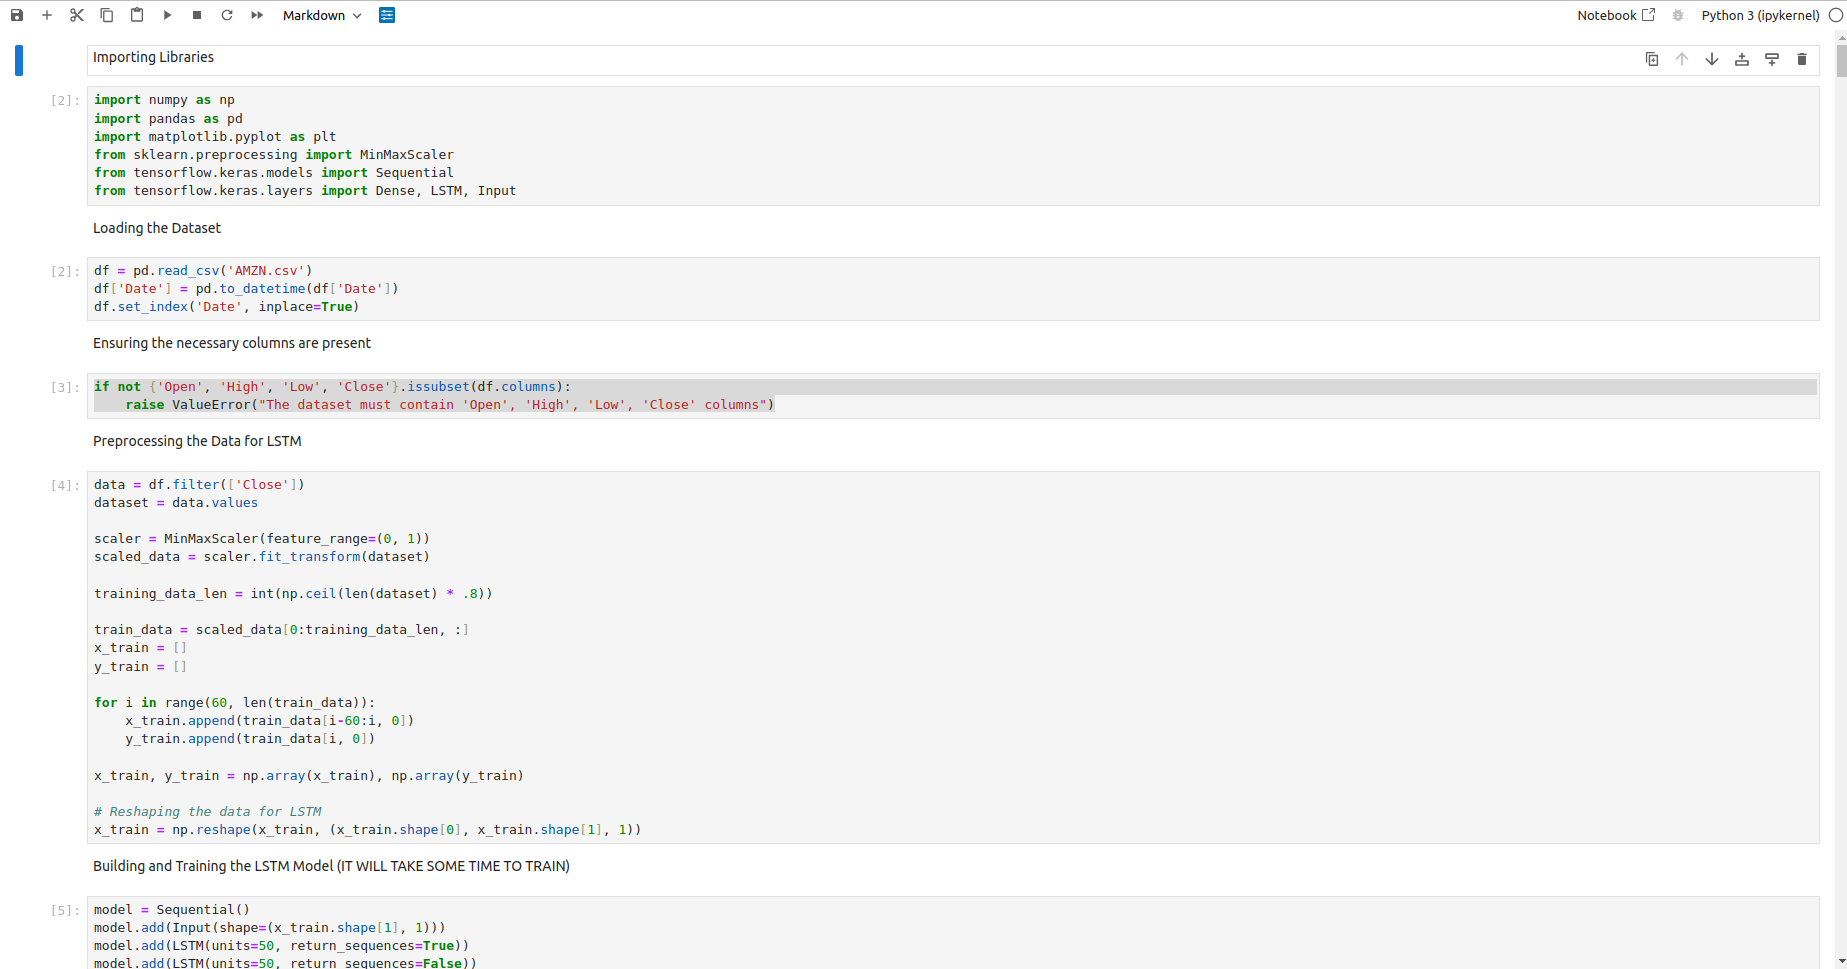Image resolution: width=1847 pixels, height=969 pixels.
Task: Restart the kernel
Action: [x=227, y=15]
